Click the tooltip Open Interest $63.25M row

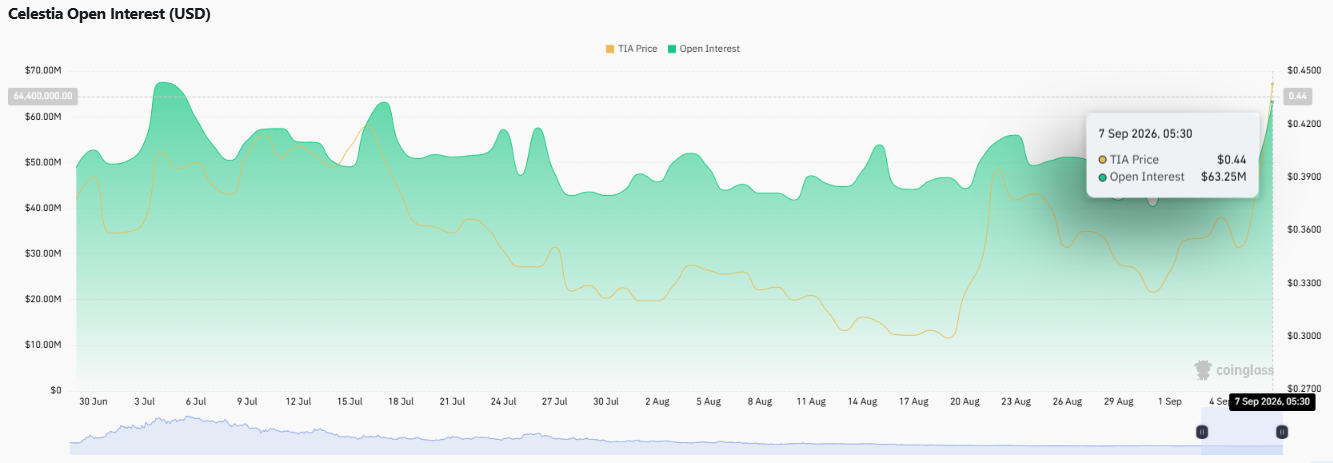coord(1172,176)
